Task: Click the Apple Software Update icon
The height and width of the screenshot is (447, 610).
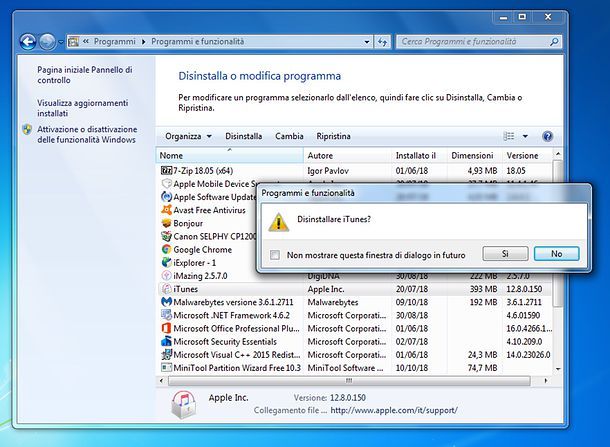Action: [x=166, y=197]
